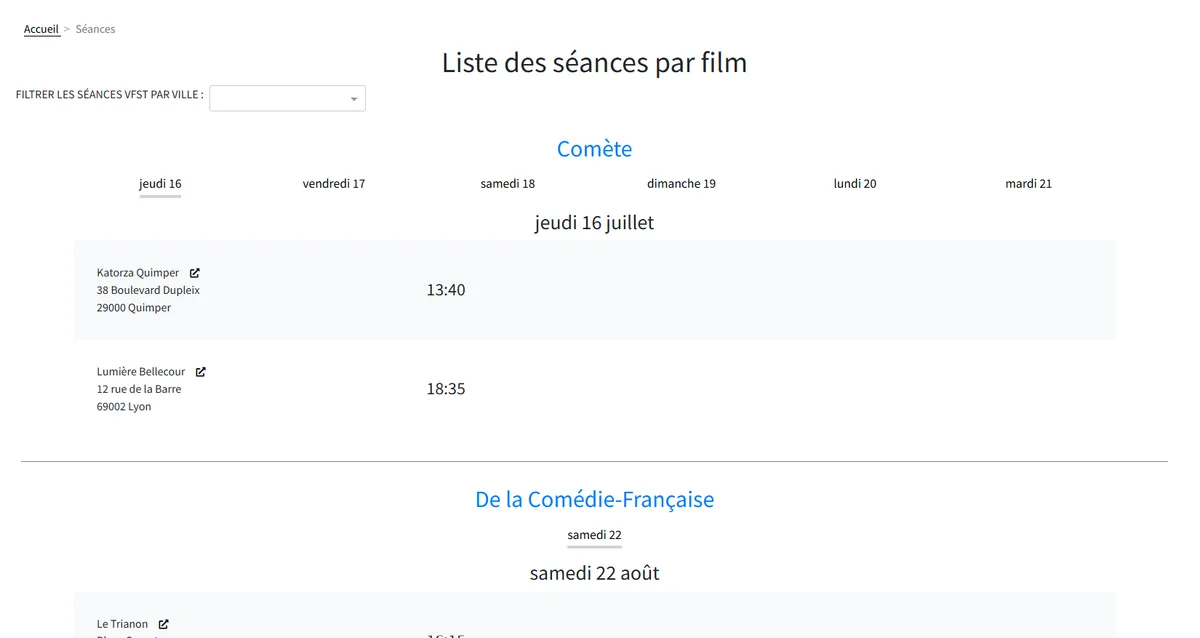Click the address 12 rue de la Barre

(x=139, y=389)
